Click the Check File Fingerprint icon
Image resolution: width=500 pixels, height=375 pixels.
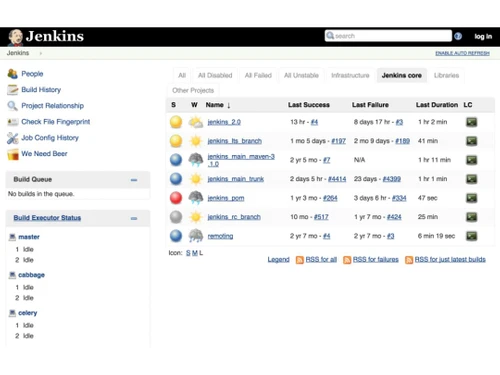(13, 122)
